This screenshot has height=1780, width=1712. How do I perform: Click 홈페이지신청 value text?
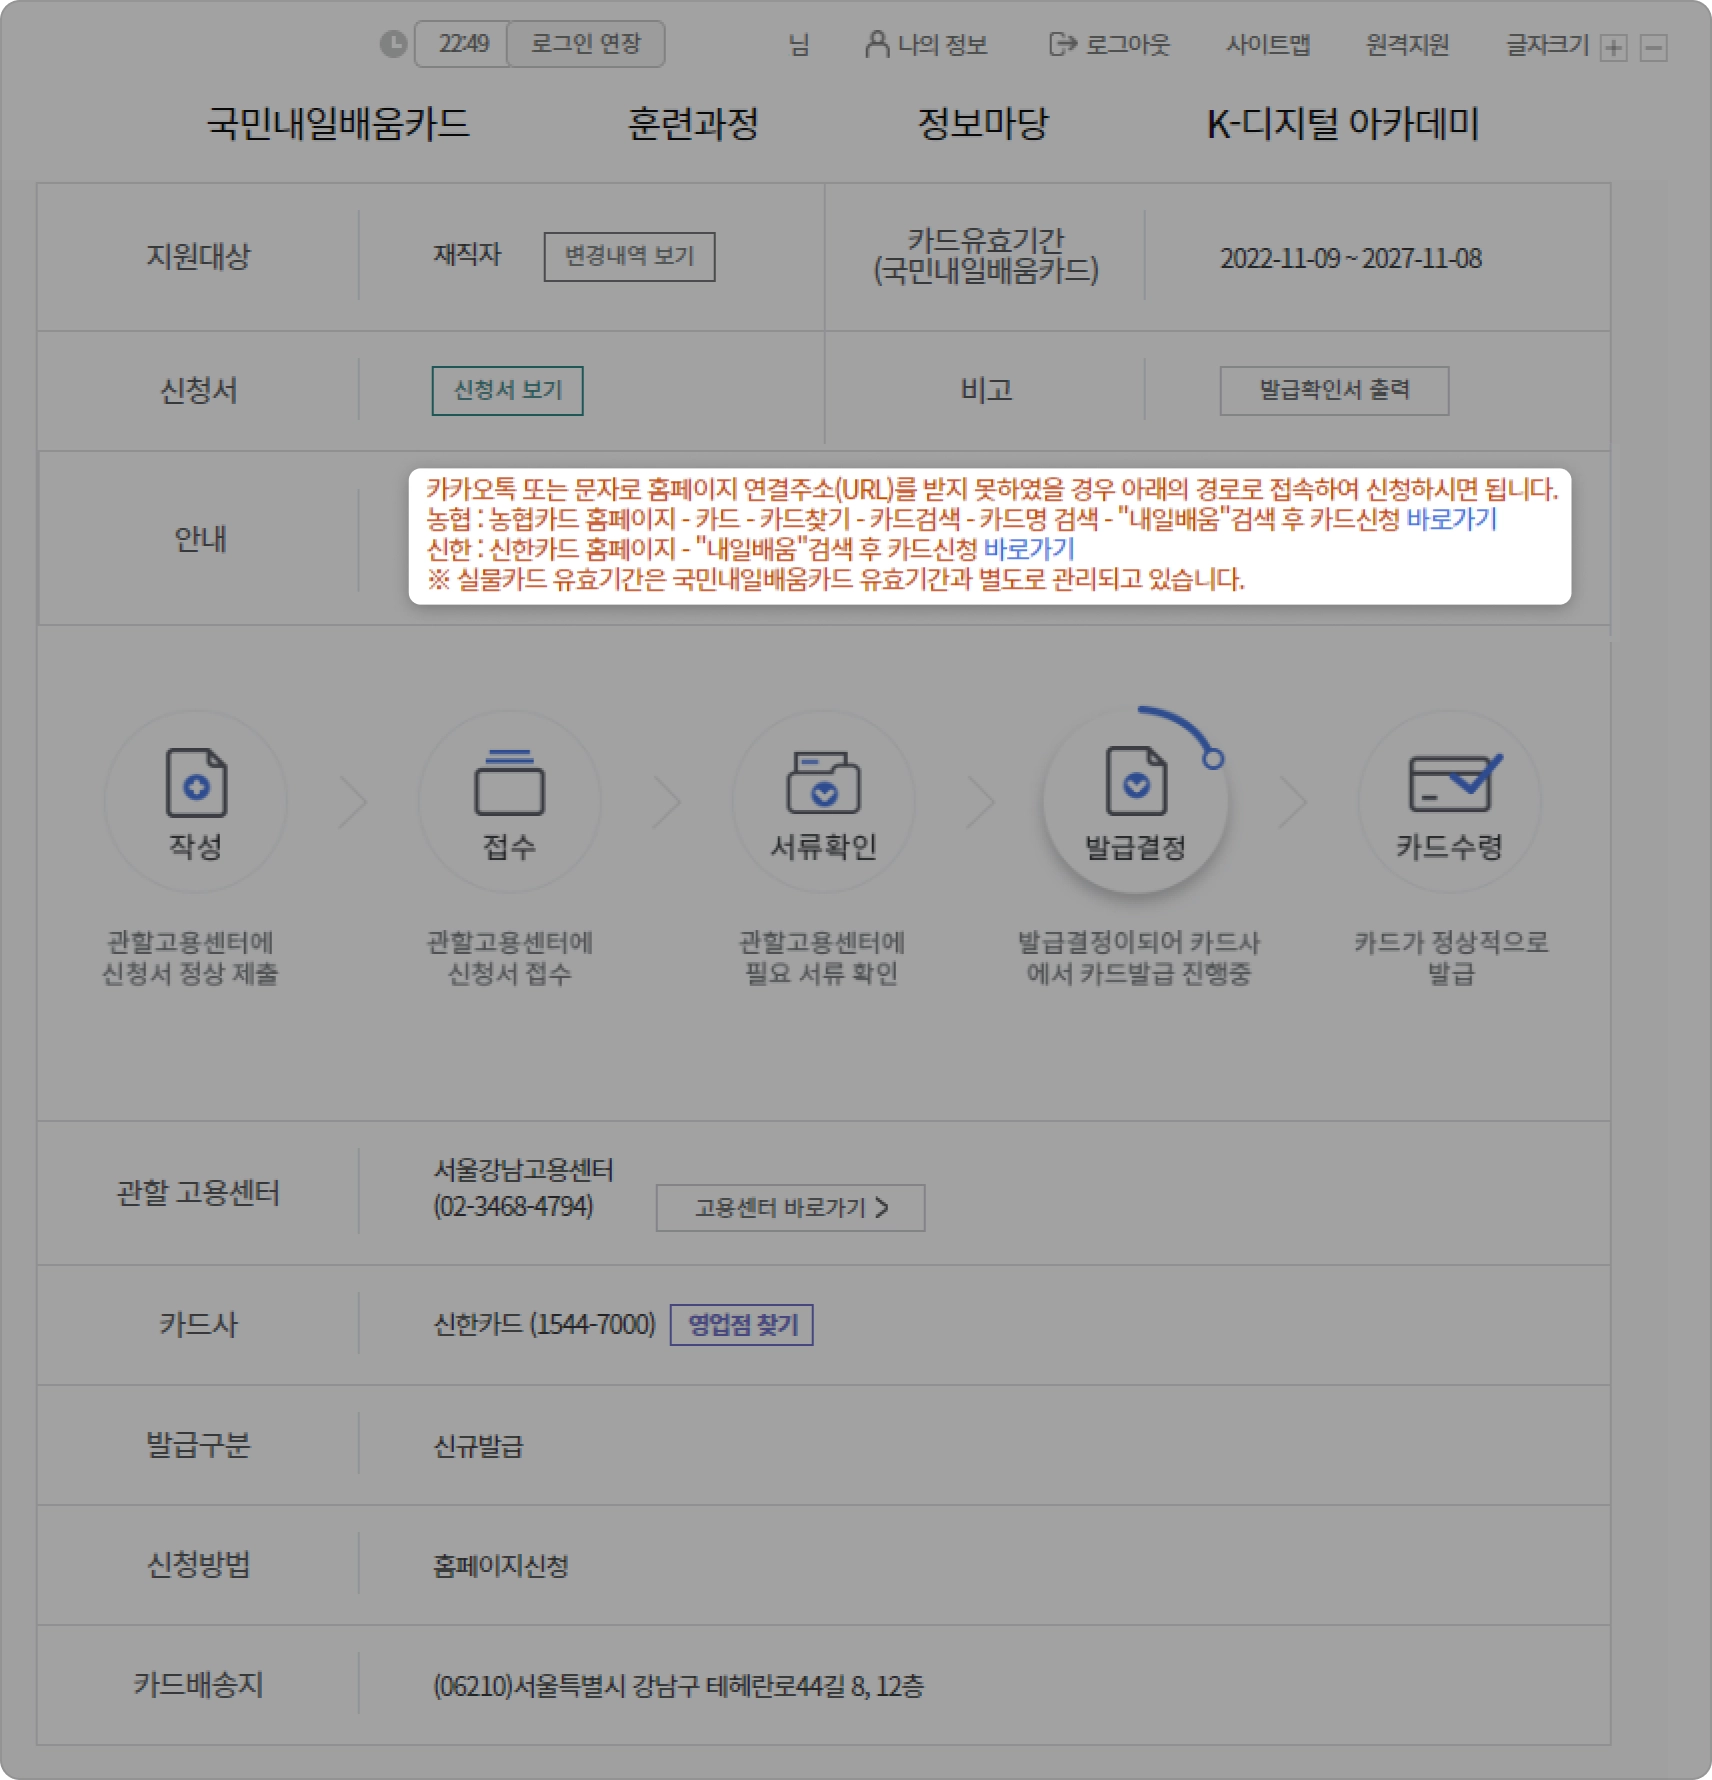pos(500,1566)
